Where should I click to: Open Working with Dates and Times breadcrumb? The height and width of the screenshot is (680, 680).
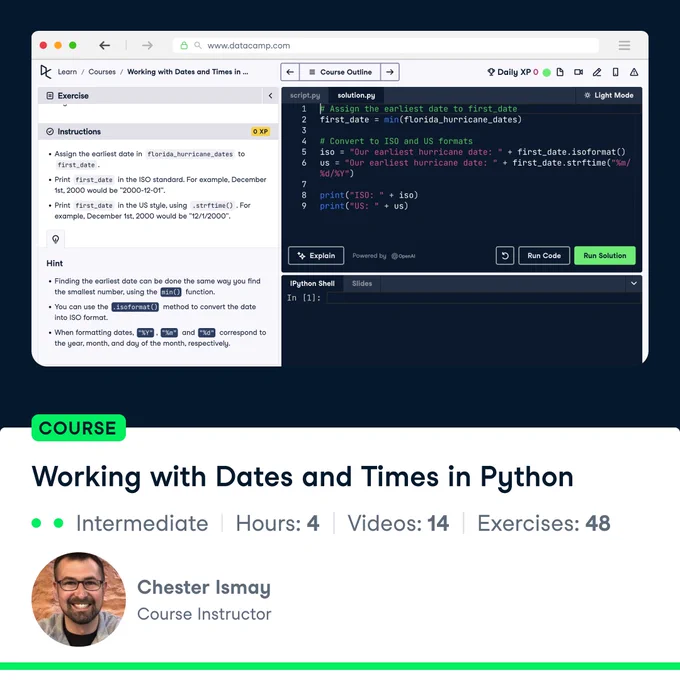coord(187,72)
